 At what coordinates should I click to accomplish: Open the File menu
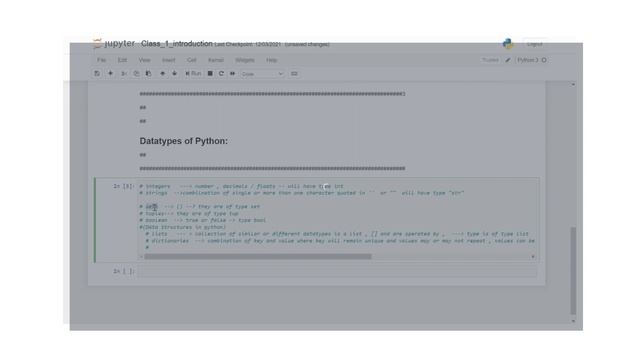[101, 60]
